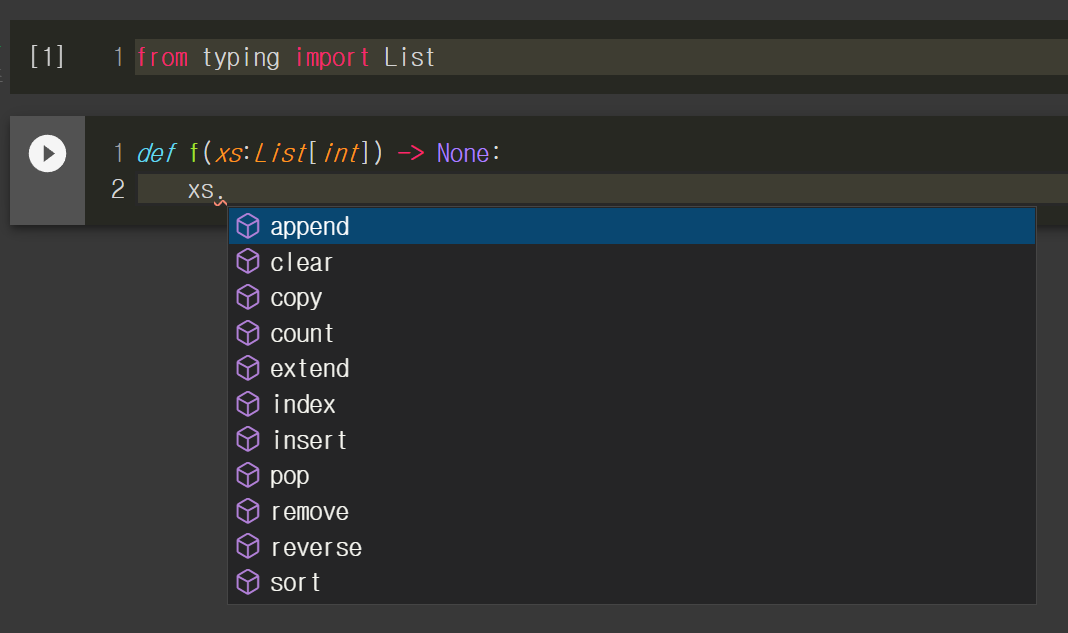The width and height of the screenshot is (1068, 633).
Task: Click the cube icon beside clear
Action: (248, 262)
